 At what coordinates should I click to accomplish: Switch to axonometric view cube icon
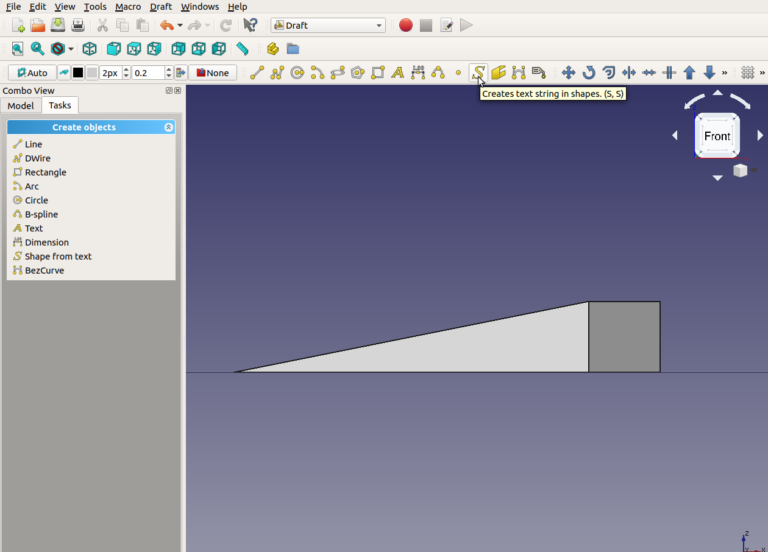pyautogui.click(x=90, y=48)
